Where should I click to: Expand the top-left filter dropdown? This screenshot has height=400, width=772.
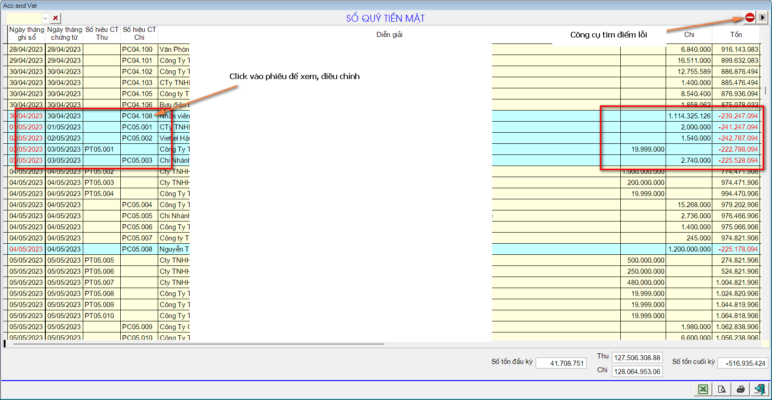45,18
